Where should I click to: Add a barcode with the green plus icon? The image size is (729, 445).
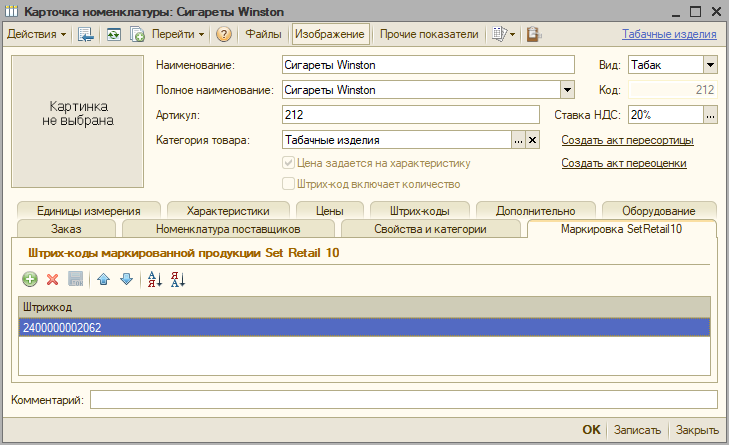point(30,279)
